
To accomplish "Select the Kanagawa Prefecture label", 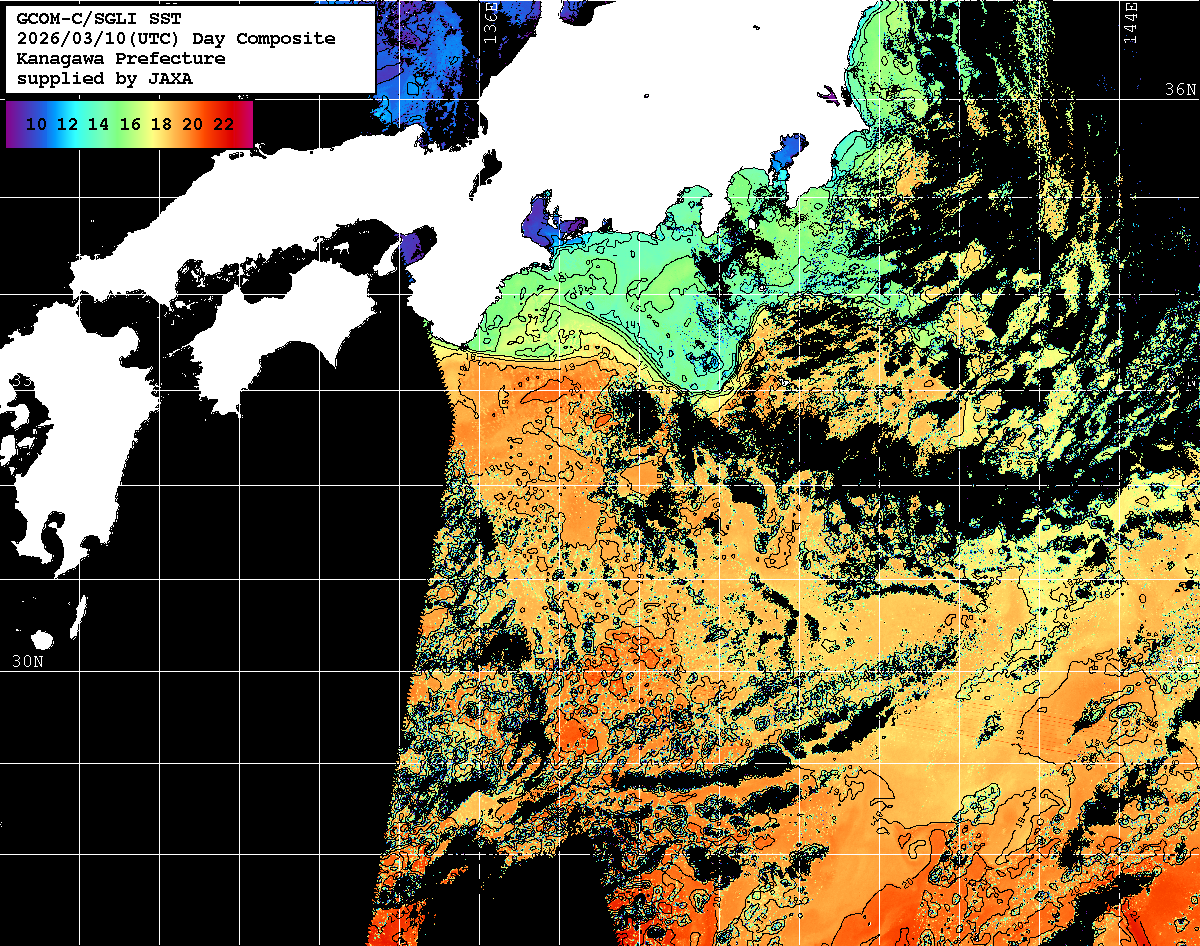I will tap(120, 59).
